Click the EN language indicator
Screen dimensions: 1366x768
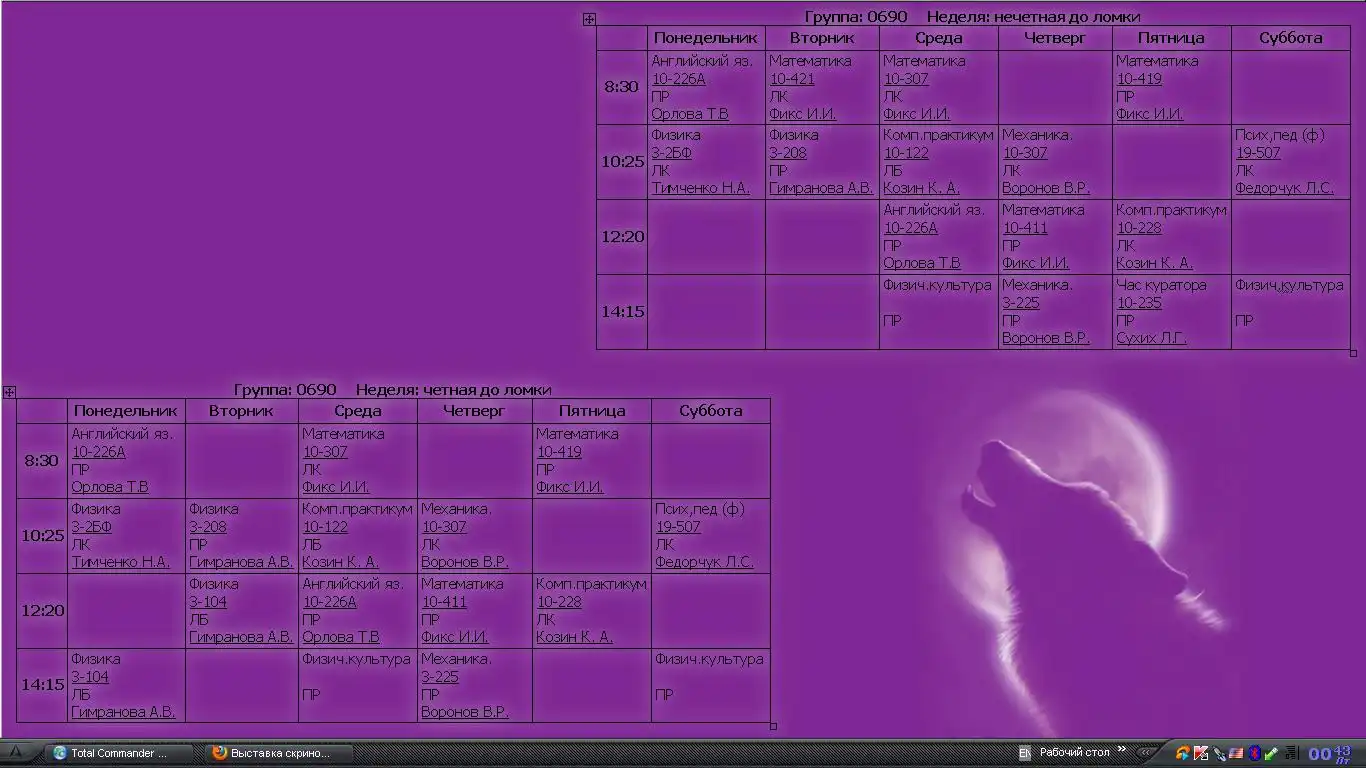coord(1025,753)
